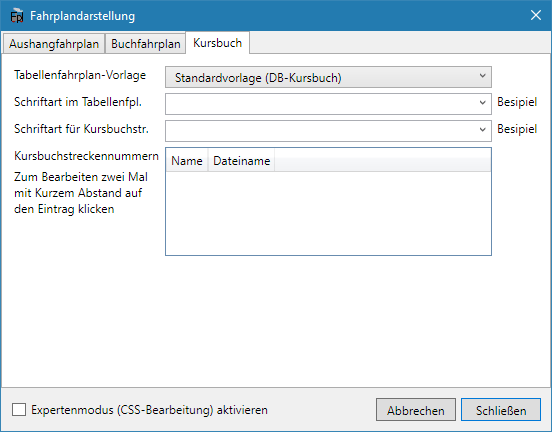552x432 pixels.
Task: Click the Schließen button
Action: click(x=501, y=410)
